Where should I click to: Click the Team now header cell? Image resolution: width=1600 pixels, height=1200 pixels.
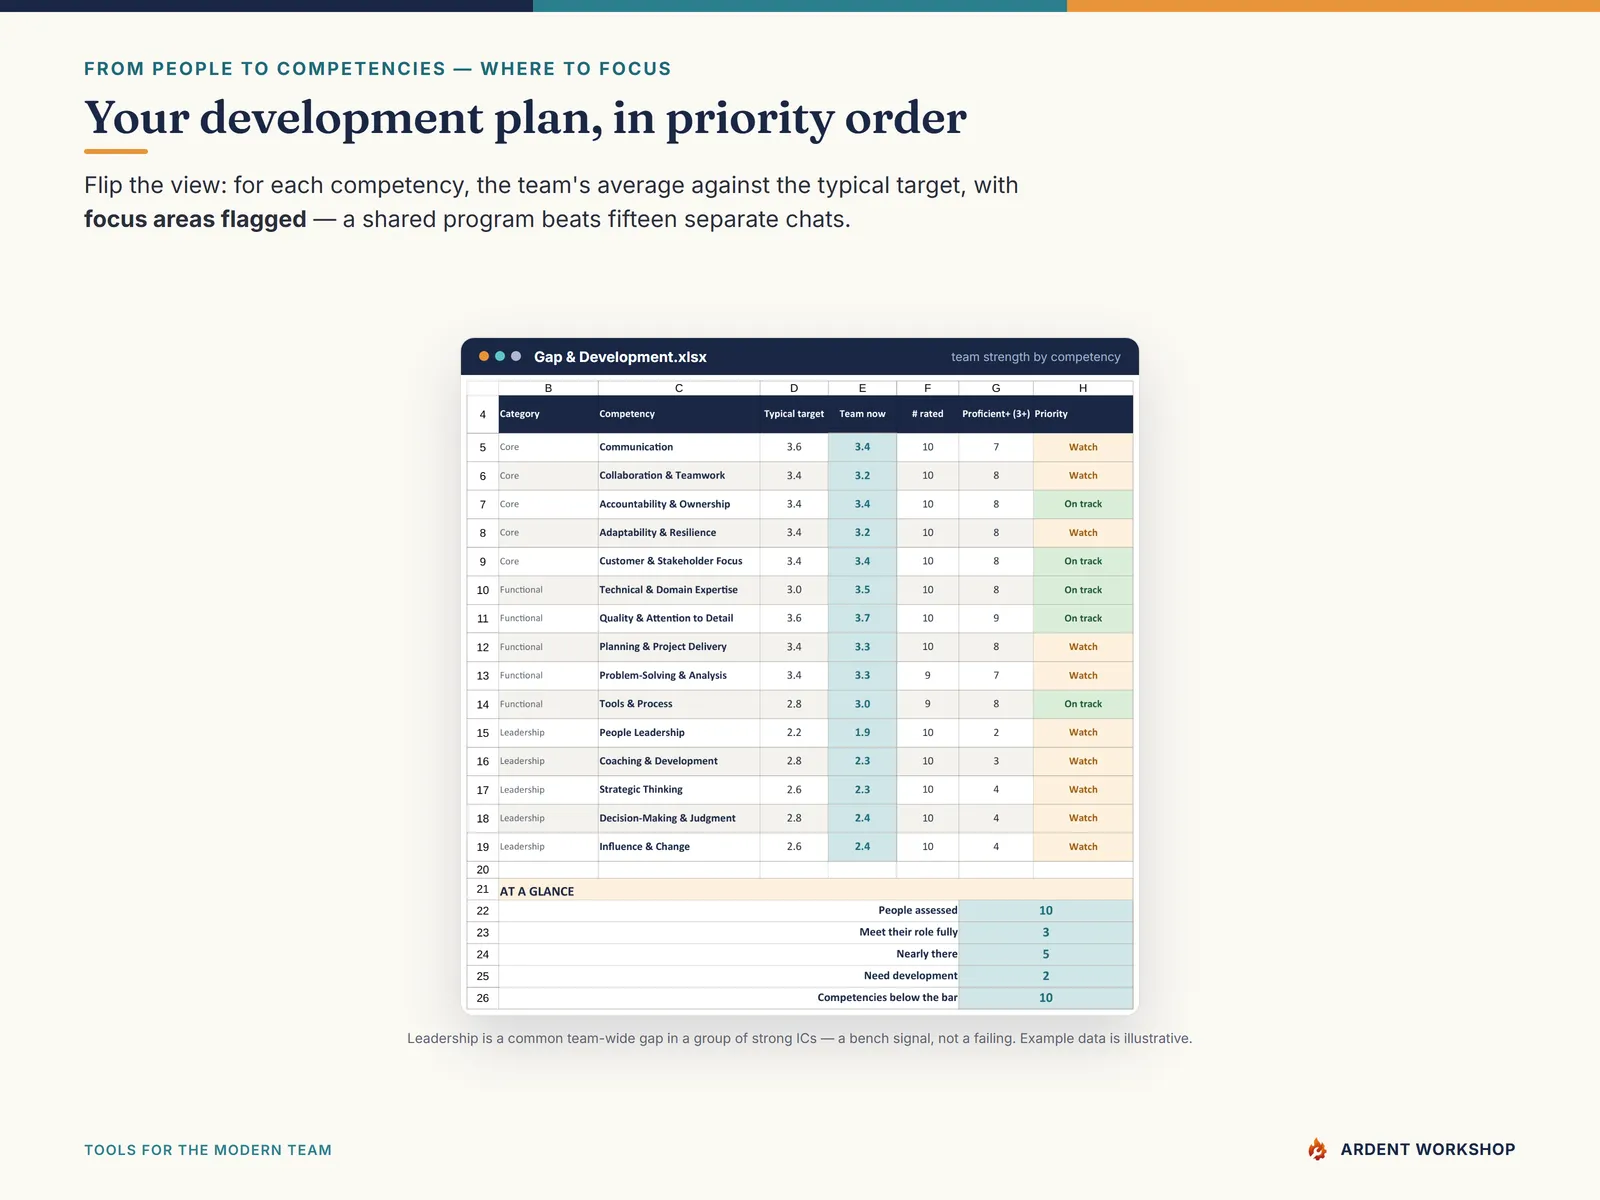862,414
